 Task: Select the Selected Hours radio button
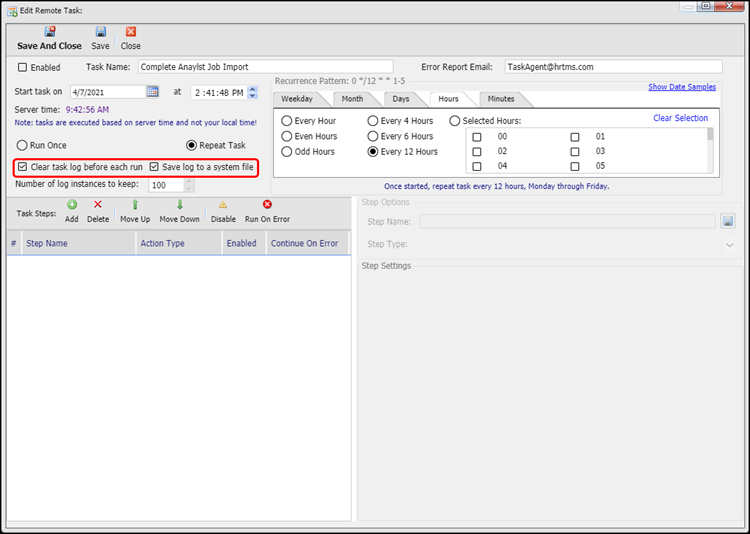pos(454,121)
